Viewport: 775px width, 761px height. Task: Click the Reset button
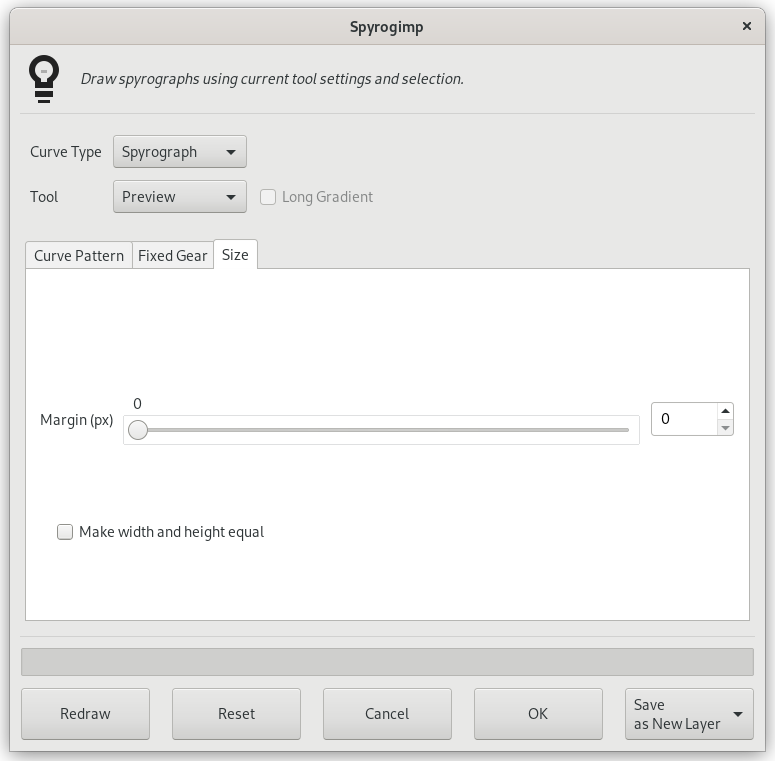[236, 714]
